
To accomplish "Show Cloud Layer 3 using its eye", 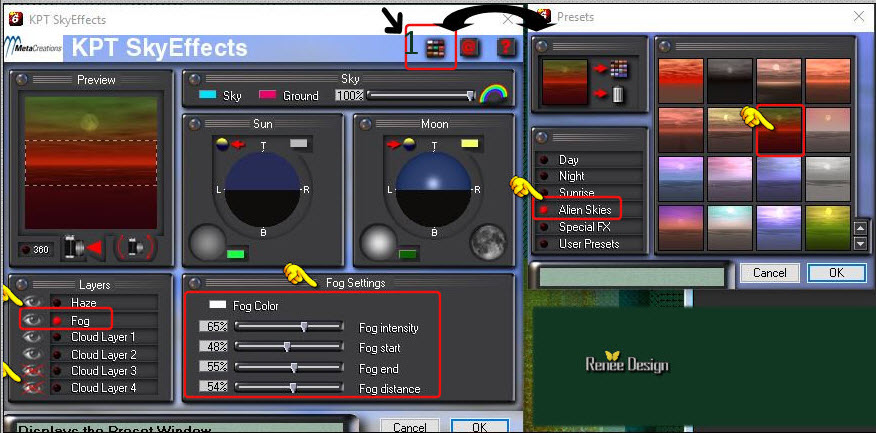I will (34, 370).
